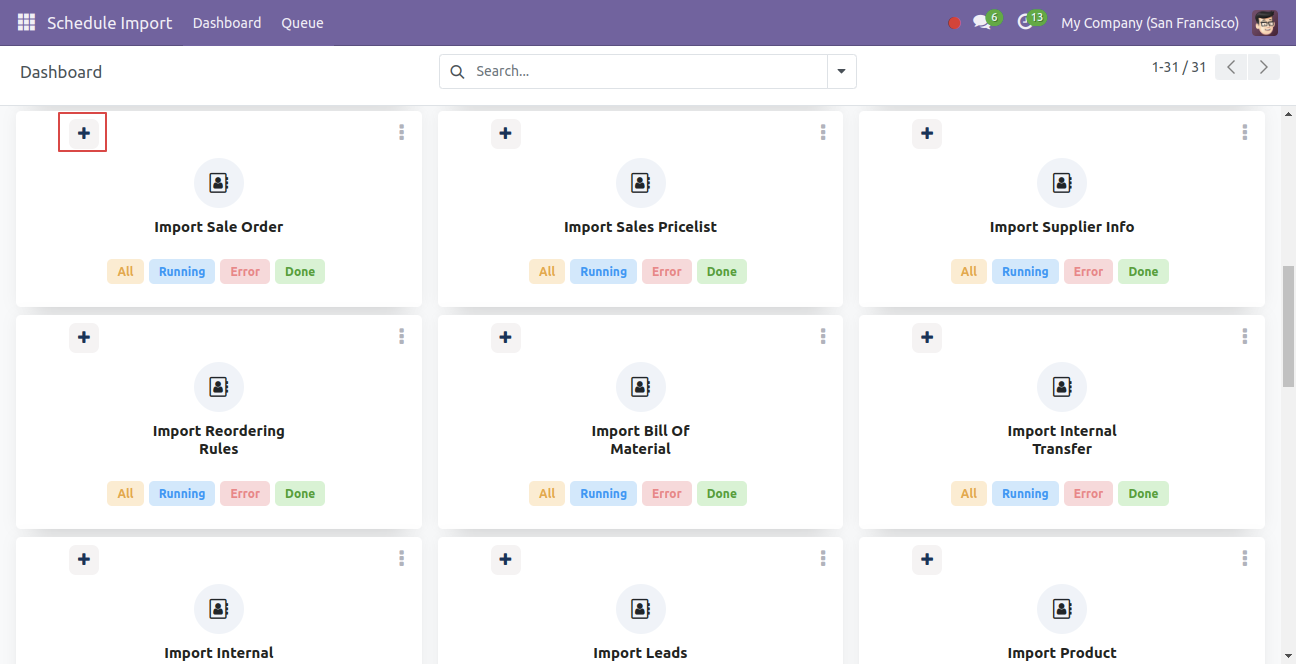
Task: Show Error for Import Bill Of Material
Action: 667,493
